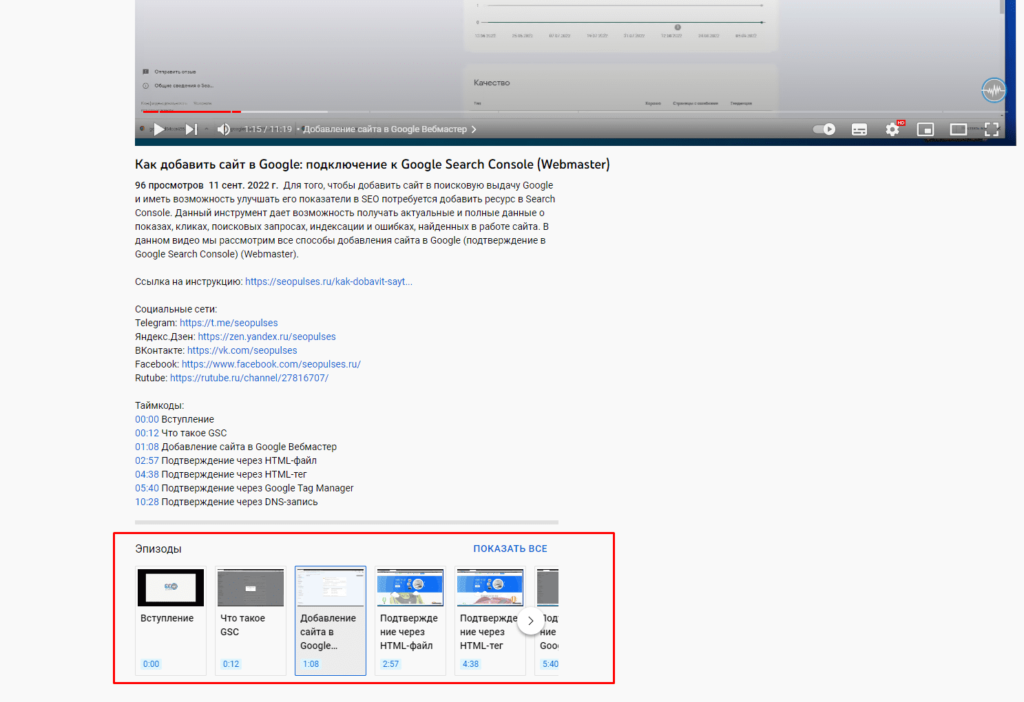The height and width of the screenshot is (702, 1024).
Task: Jump to the 01:08 timecode
Action: point(147,447)
